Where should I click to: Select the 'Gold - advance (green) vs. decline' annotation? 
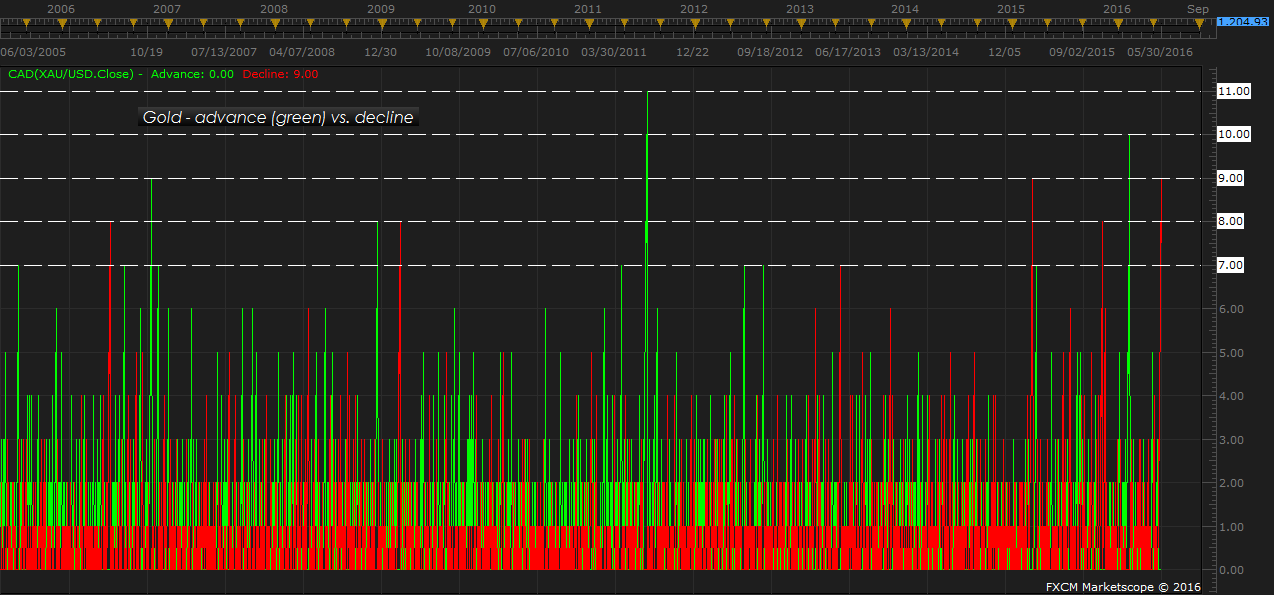click(278, 117)
